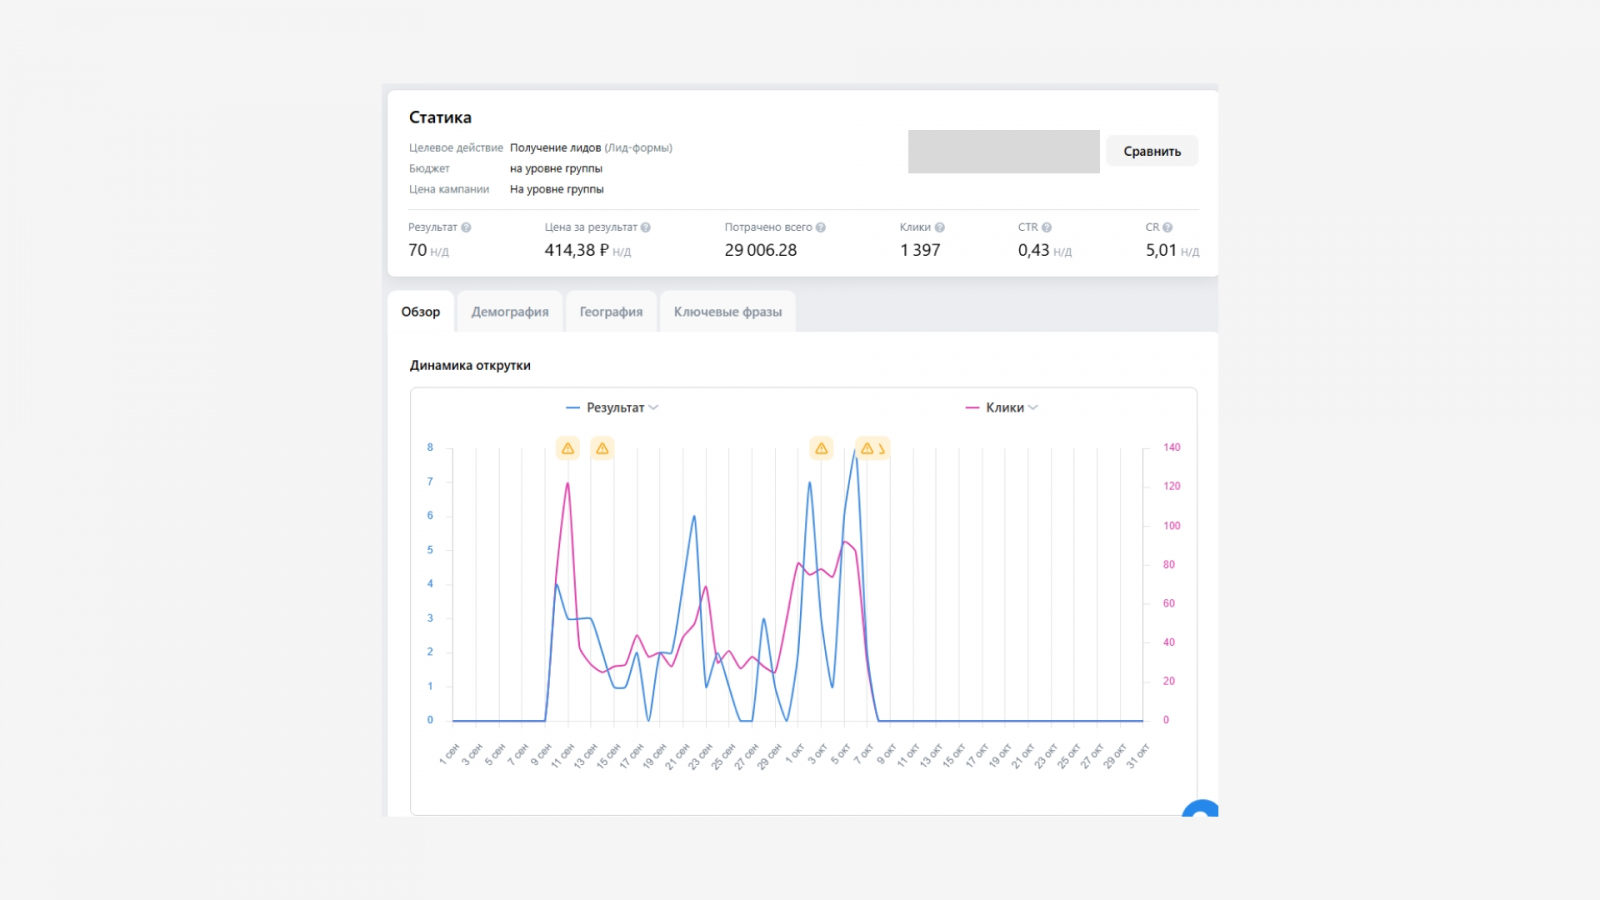
Task: Click the warning marker above 7 окт
Action: [x=868, y=449]
